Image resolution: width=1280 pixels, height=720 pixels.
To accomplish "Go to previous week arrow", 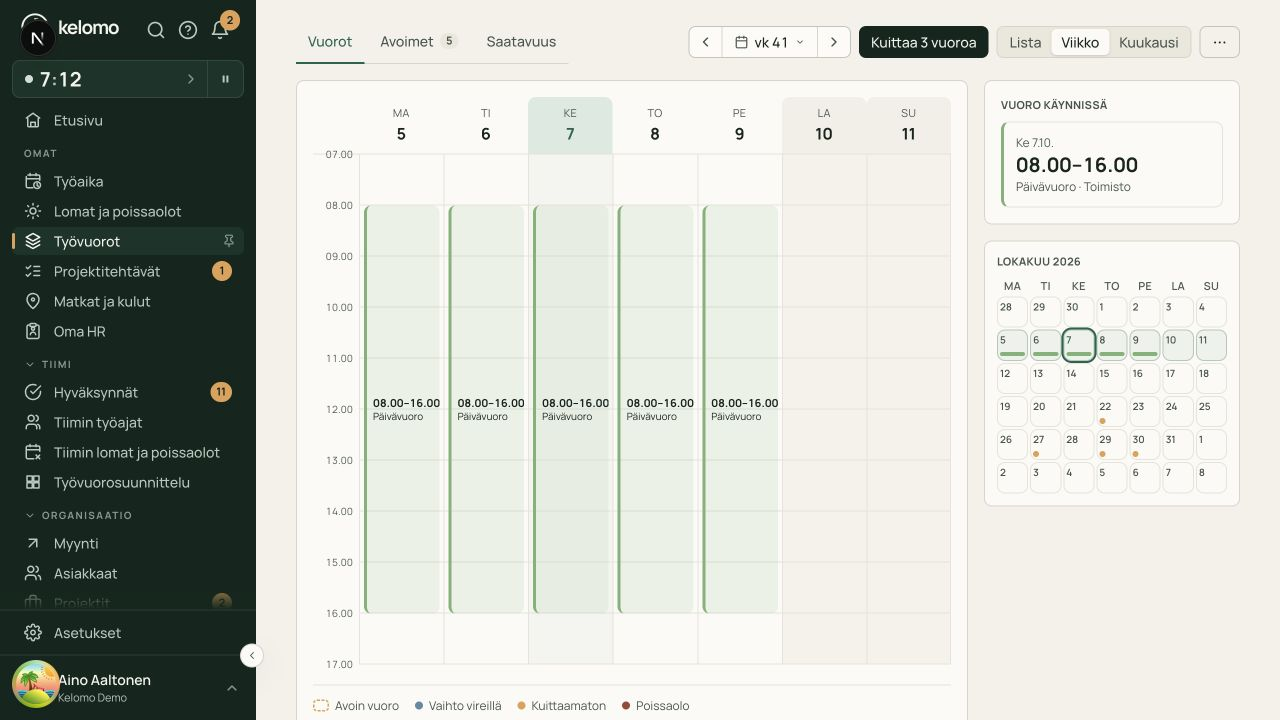I will [x=706, y=42].
